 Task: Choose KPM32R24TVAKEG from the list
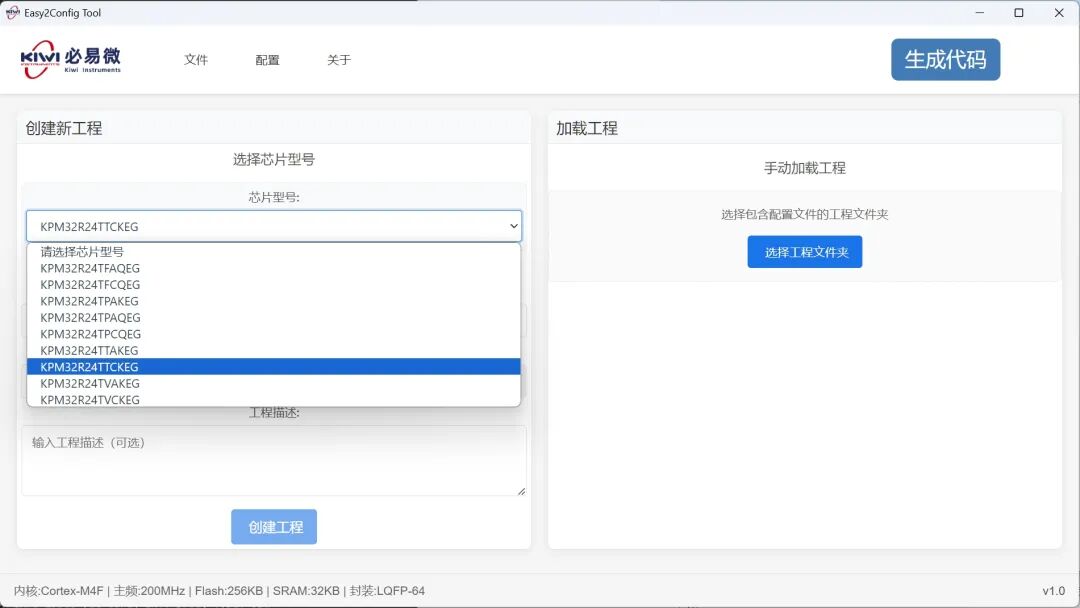pyautogui.click(x=273, y=384)
